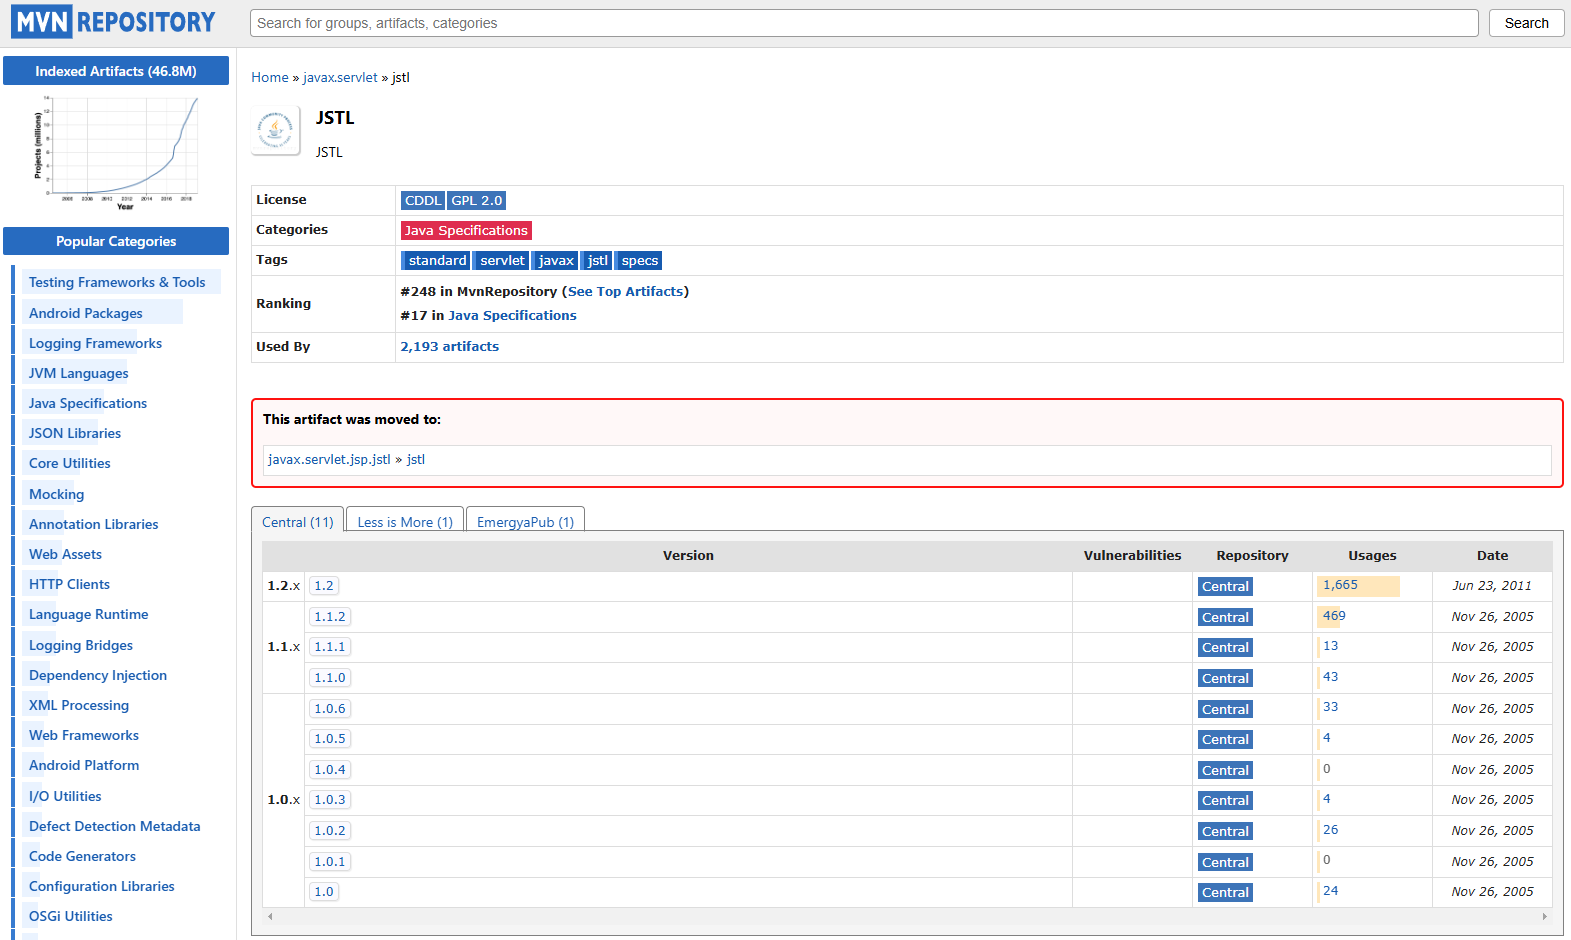Click the Search button

pos(1526,23)
